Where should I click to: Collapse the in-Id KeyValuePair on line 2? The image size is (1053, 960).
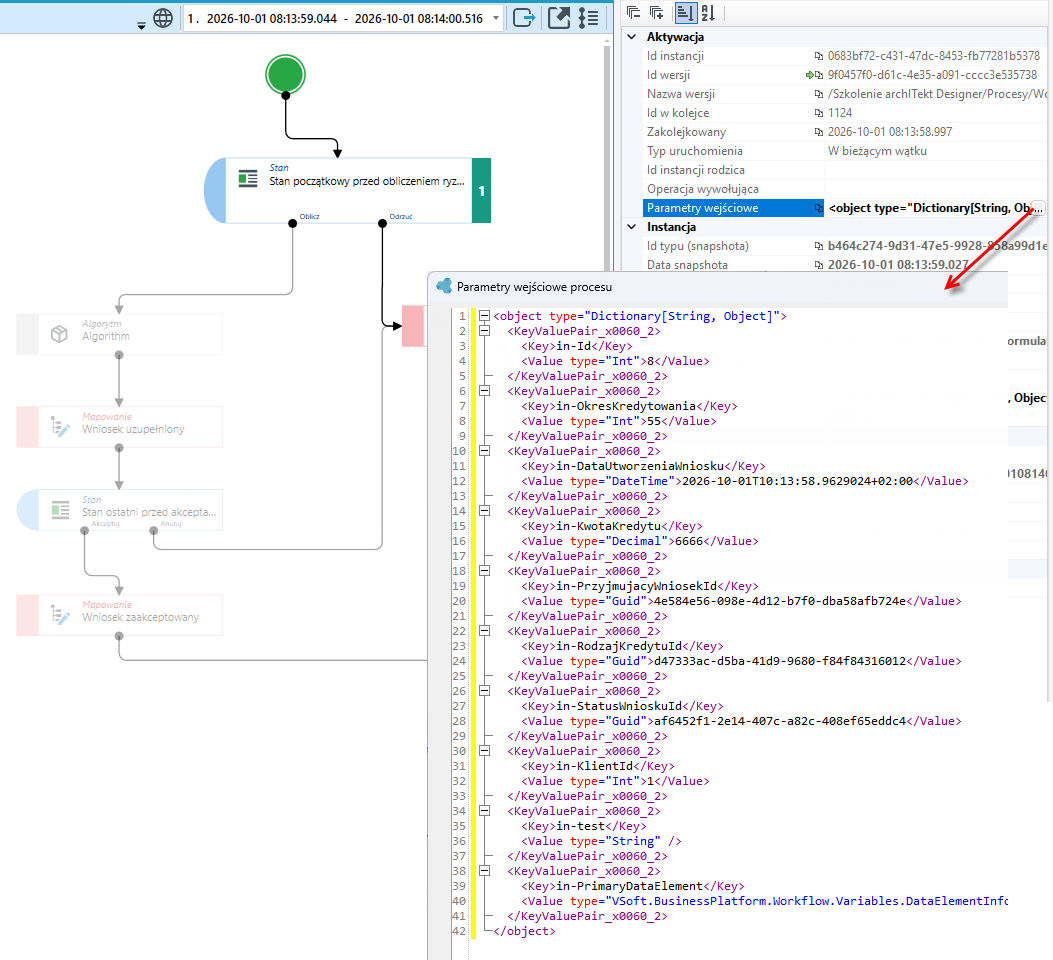[484, 331]
